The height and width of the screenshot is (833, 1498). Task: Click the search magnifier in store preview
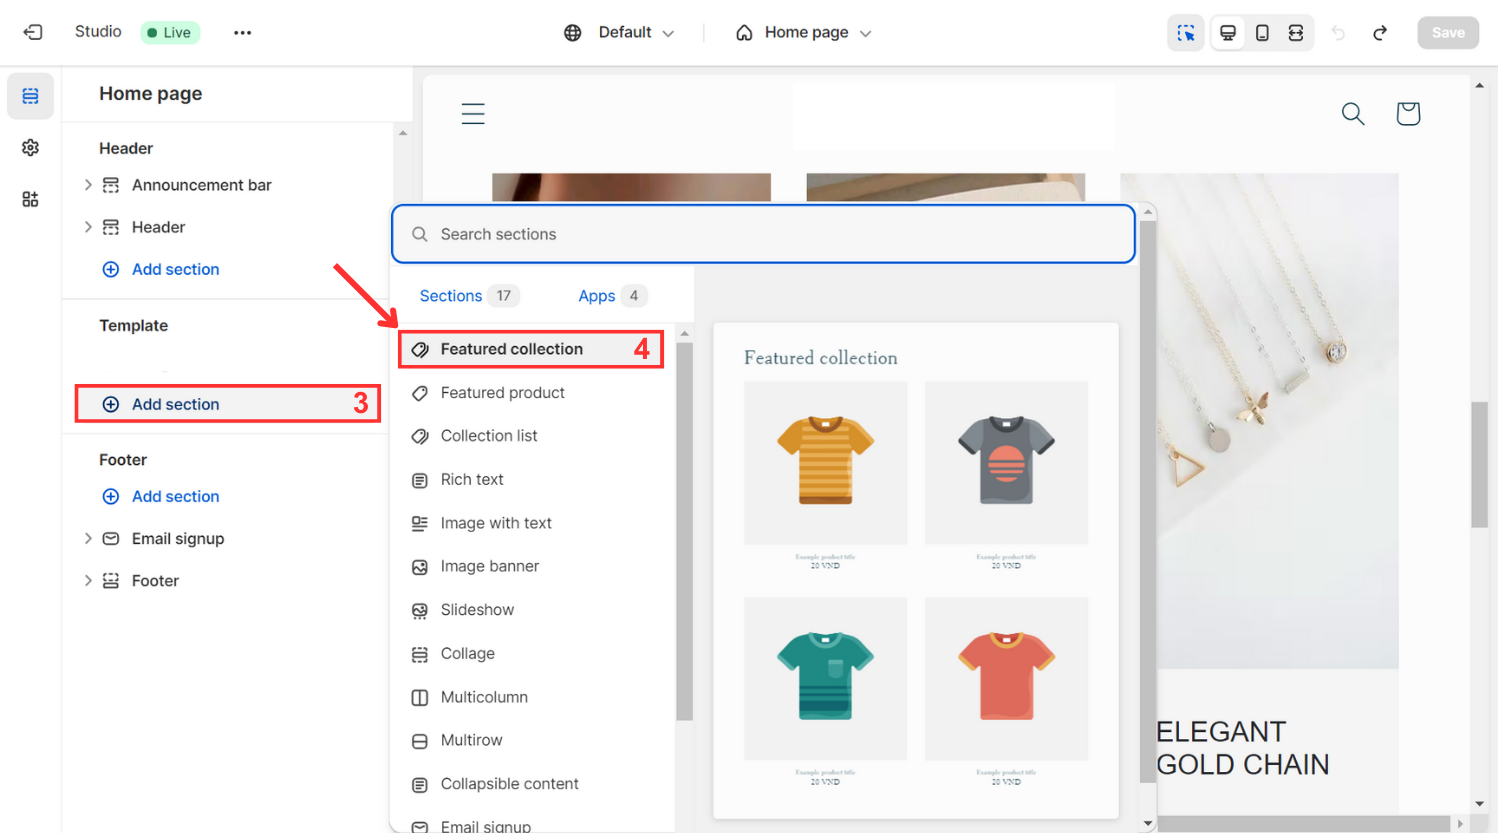(x=1353, y=114)
